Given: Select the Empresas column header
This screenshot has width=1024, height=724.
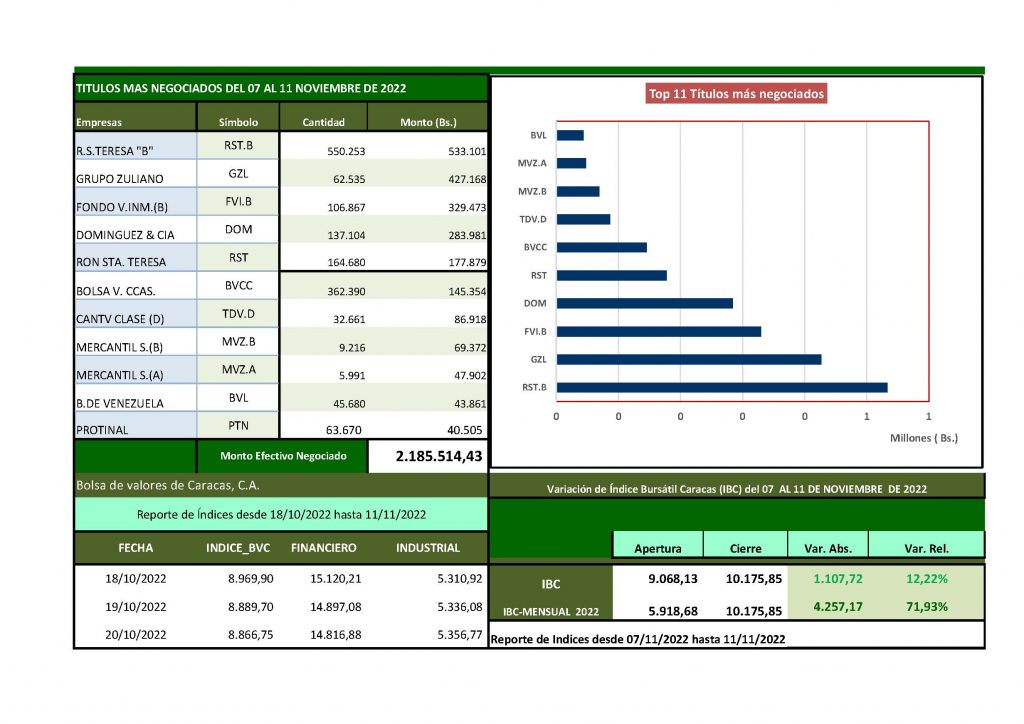Looking at the screenshot, I should 99,122.
